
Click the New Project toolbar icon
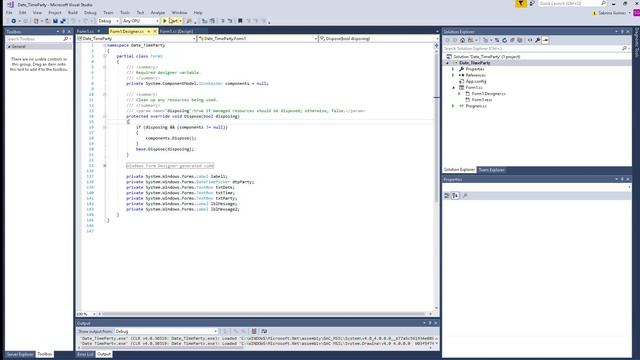36,21
